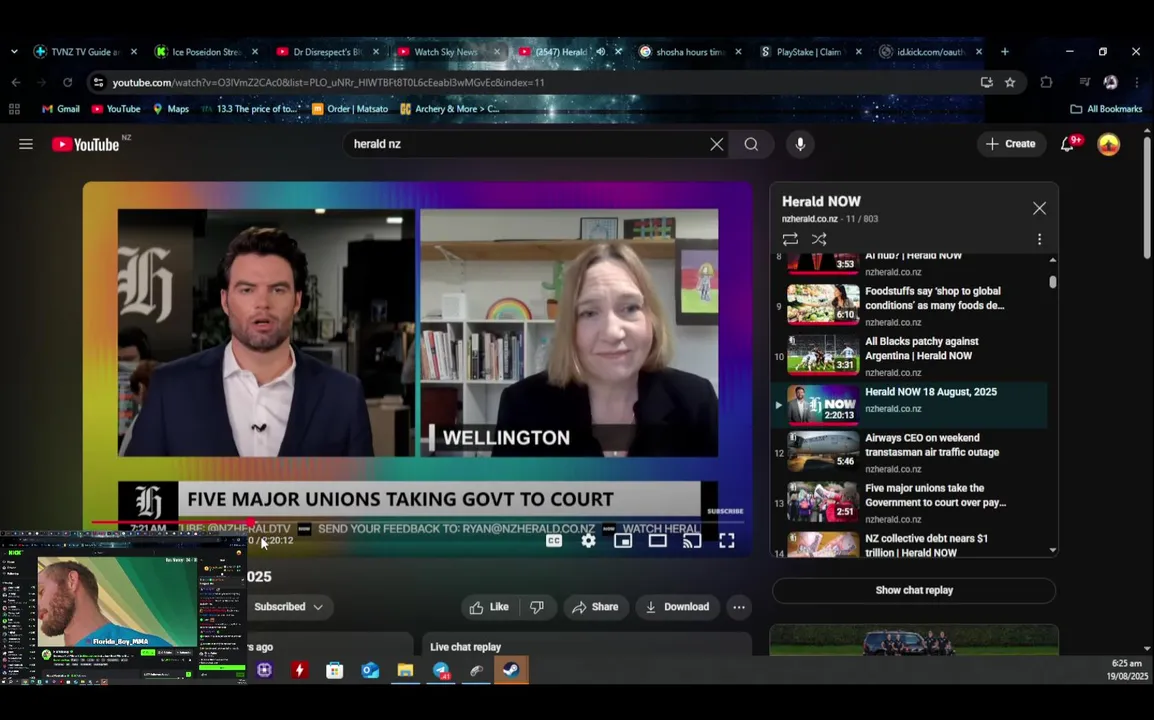Open Steam from the taskbar
The width and height of the screenshot is (1154, 720).
[x=511, y=670]
